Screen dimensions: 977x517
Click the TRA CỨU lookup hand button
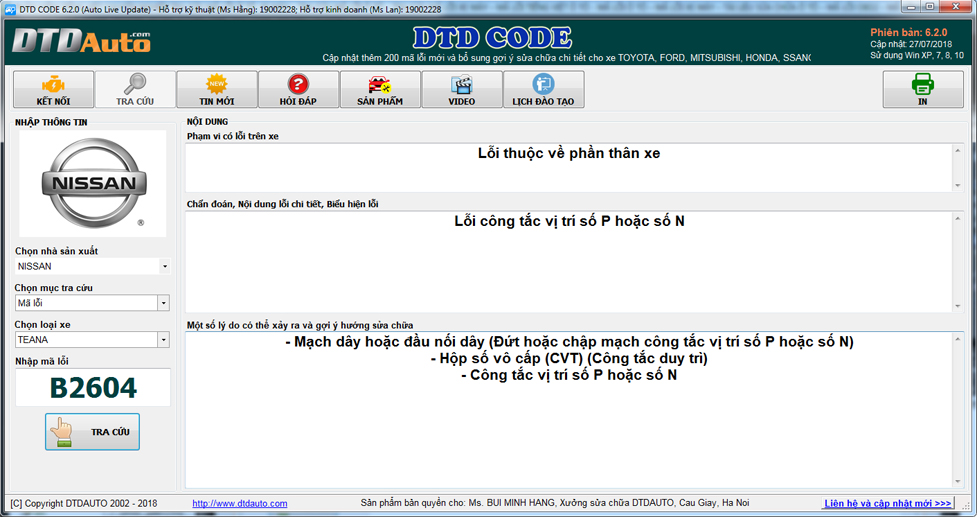click(92, 432)
